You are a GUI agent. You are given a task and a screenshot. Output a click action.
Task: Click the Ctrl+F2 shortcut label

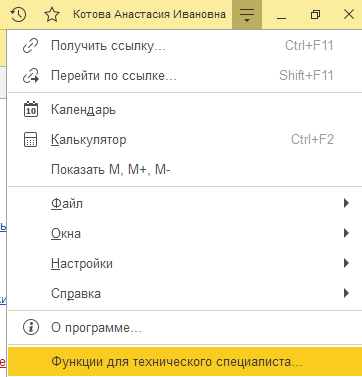click(312, 139)
